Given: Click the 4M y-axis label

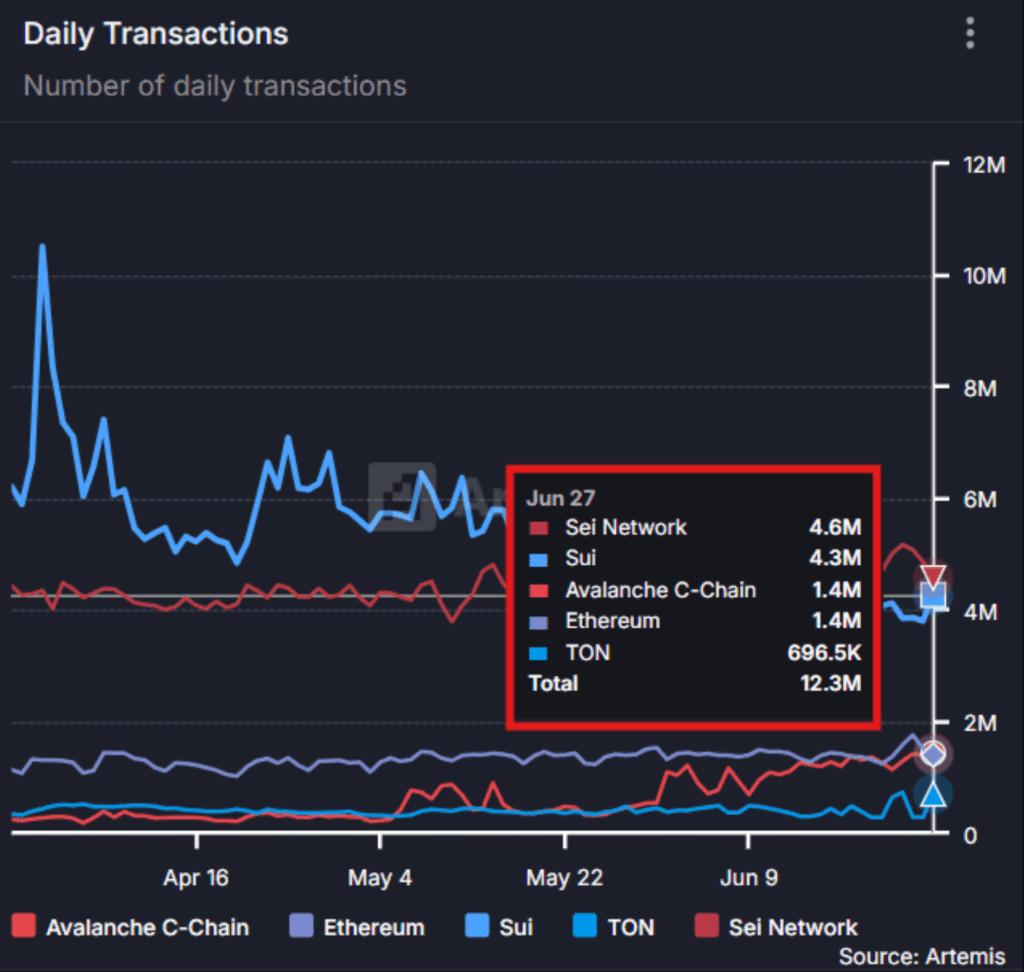Looking at the screenshot, I should coord(980,612).
